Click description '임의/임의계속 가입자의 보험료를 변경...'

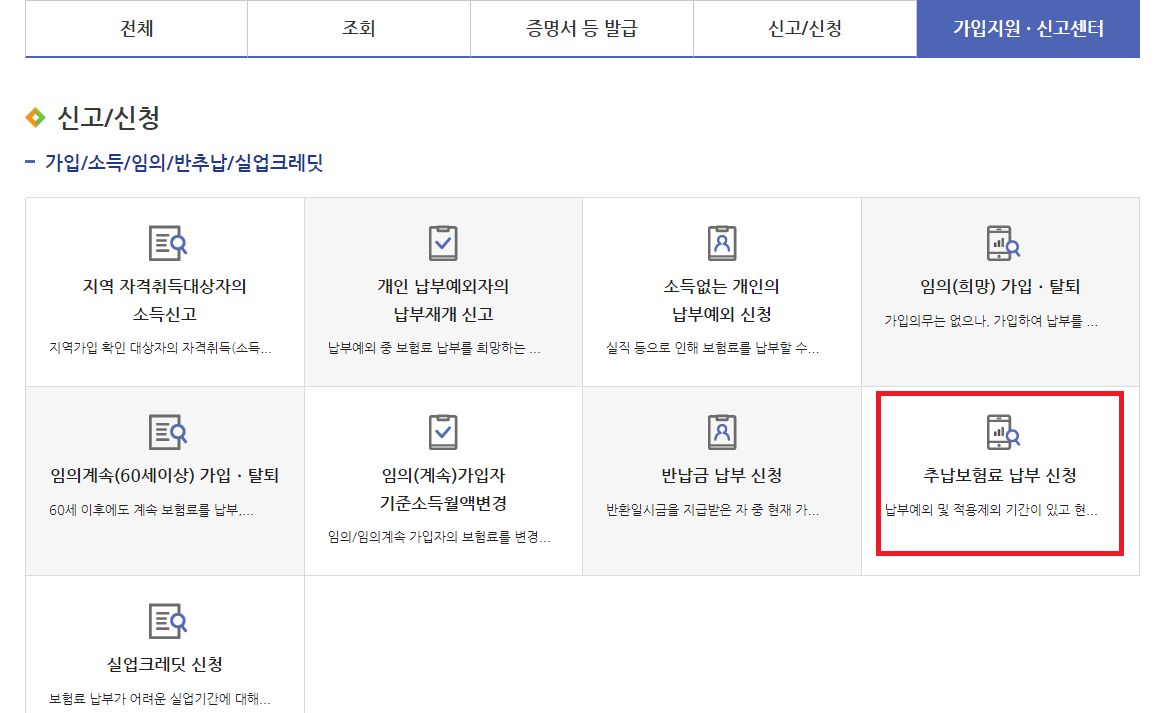pyautogui.click(x=438, y=537)
